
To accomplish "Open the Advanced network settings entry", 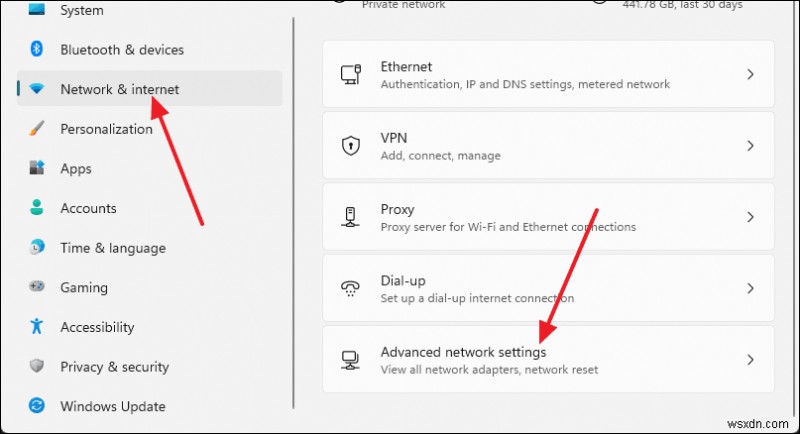I will tap(548, 360).
